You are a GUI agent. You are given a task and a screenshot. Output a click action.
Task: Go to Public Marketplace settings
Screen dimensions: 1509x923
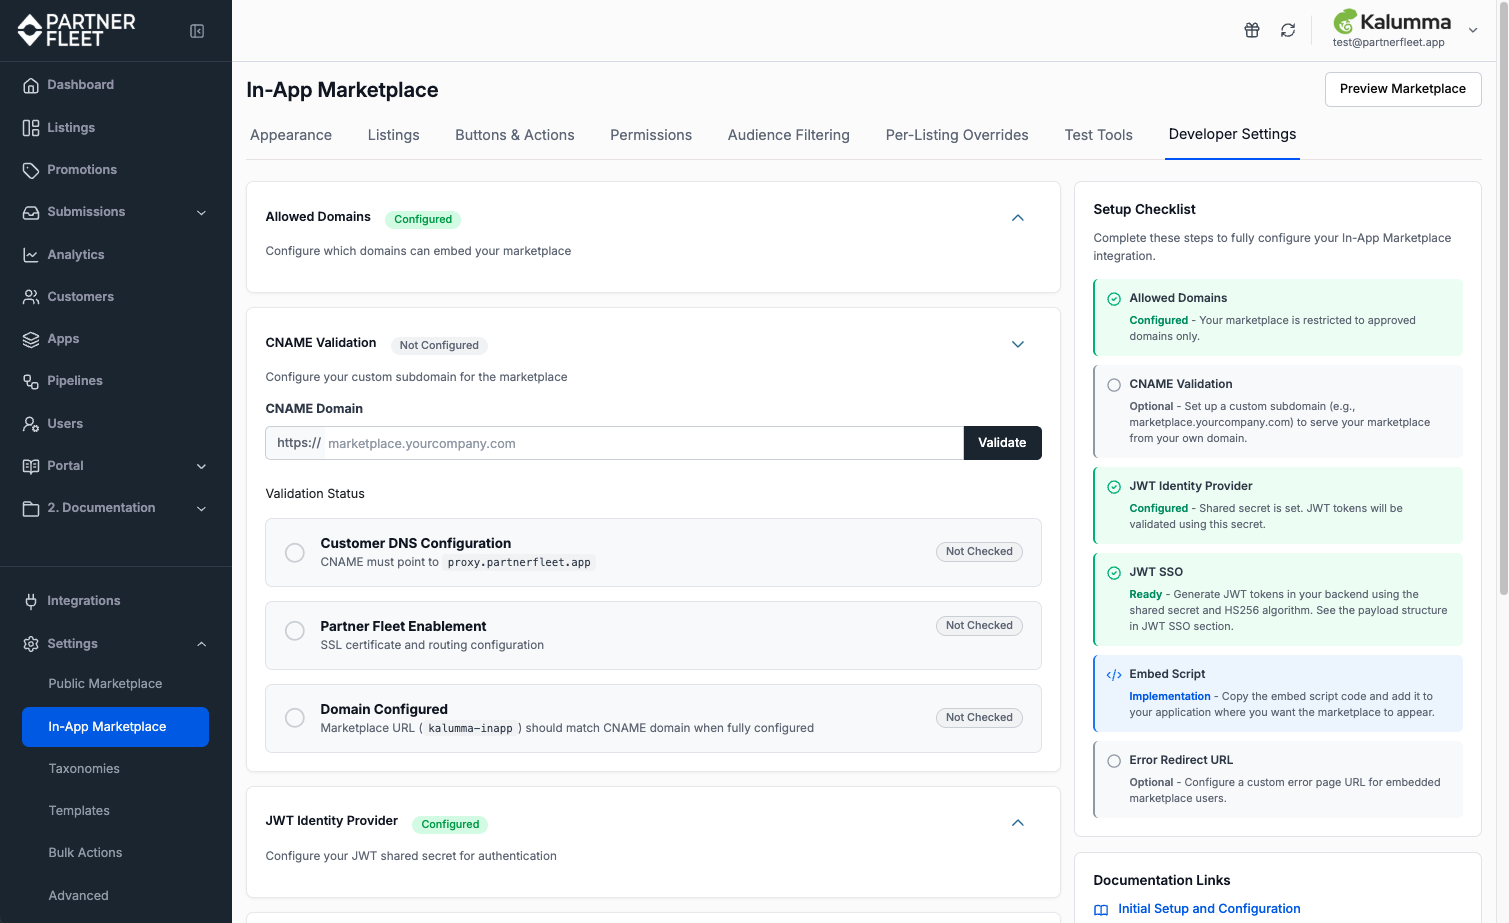tap(105, 684)
